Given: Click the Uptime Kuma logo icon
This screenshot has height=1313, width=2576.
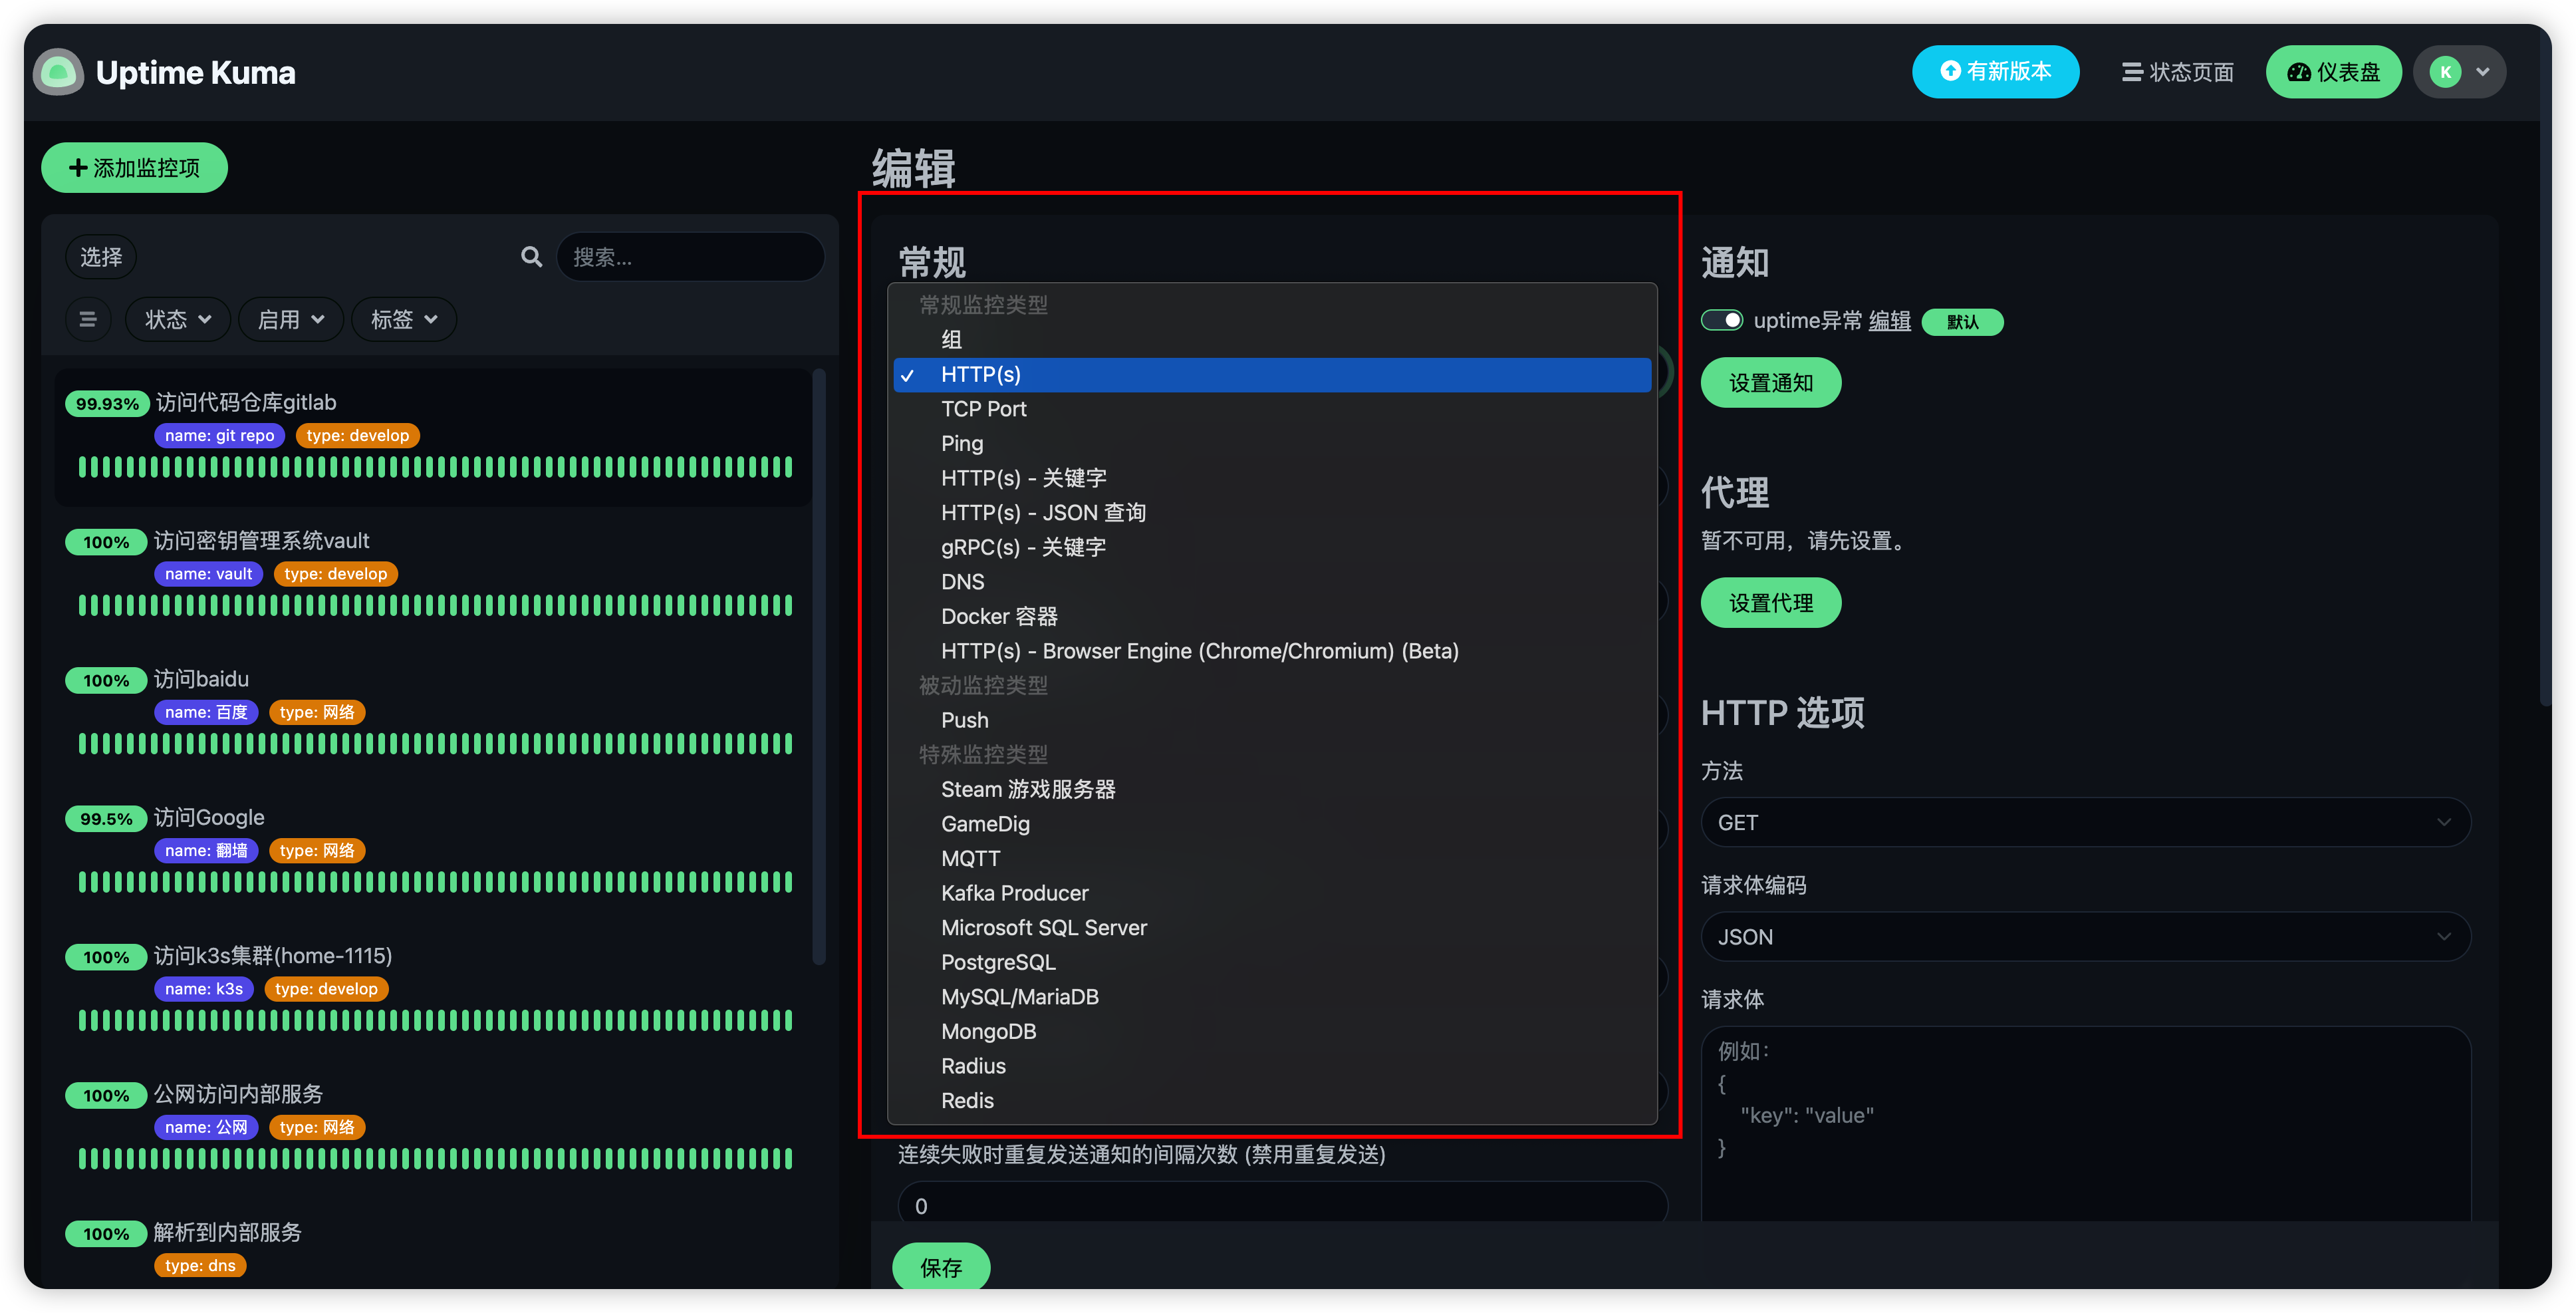Looking at the screenshot, I should (57, 71).
